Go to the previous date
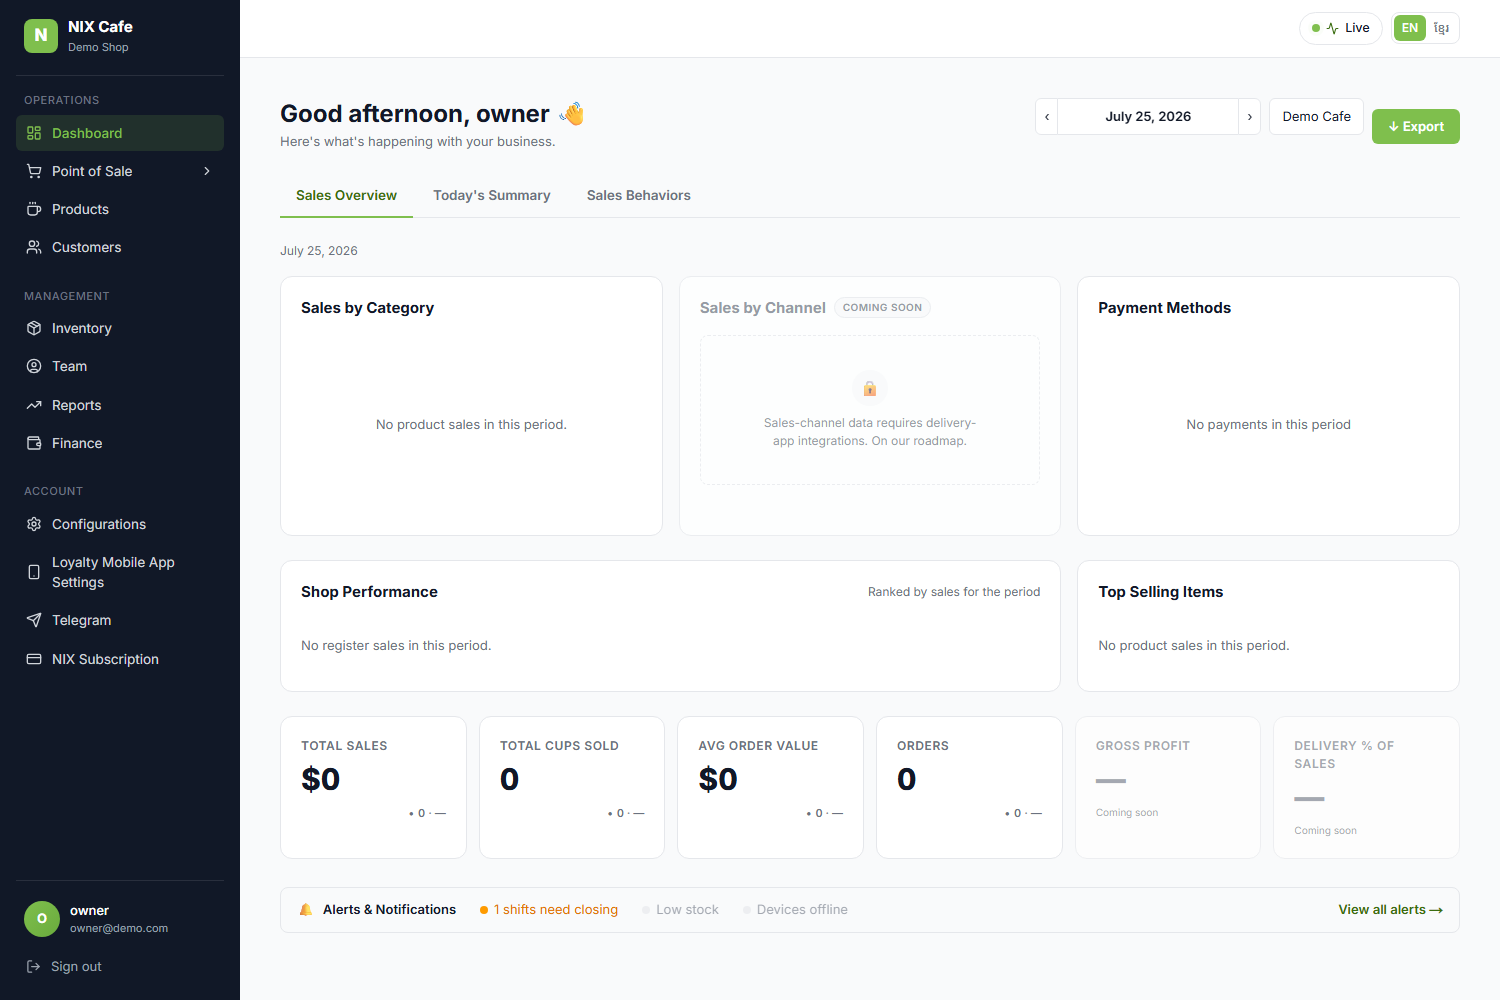The width and height of the screenshot is (1500, 1000). [x=1047, y=117]
